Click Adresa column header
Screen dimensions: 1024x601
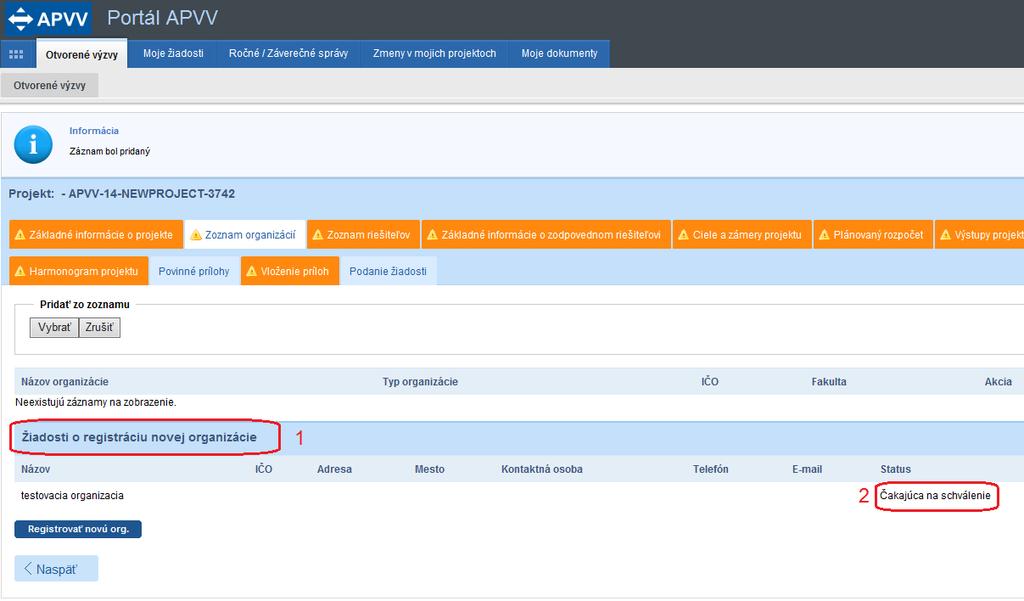(x=334, y=469)
